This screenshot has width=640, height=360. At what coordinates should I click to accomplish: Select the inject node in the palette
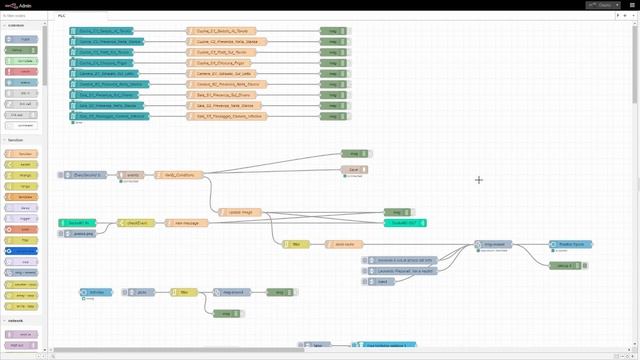pyautogui.click(x=22, y=39)
